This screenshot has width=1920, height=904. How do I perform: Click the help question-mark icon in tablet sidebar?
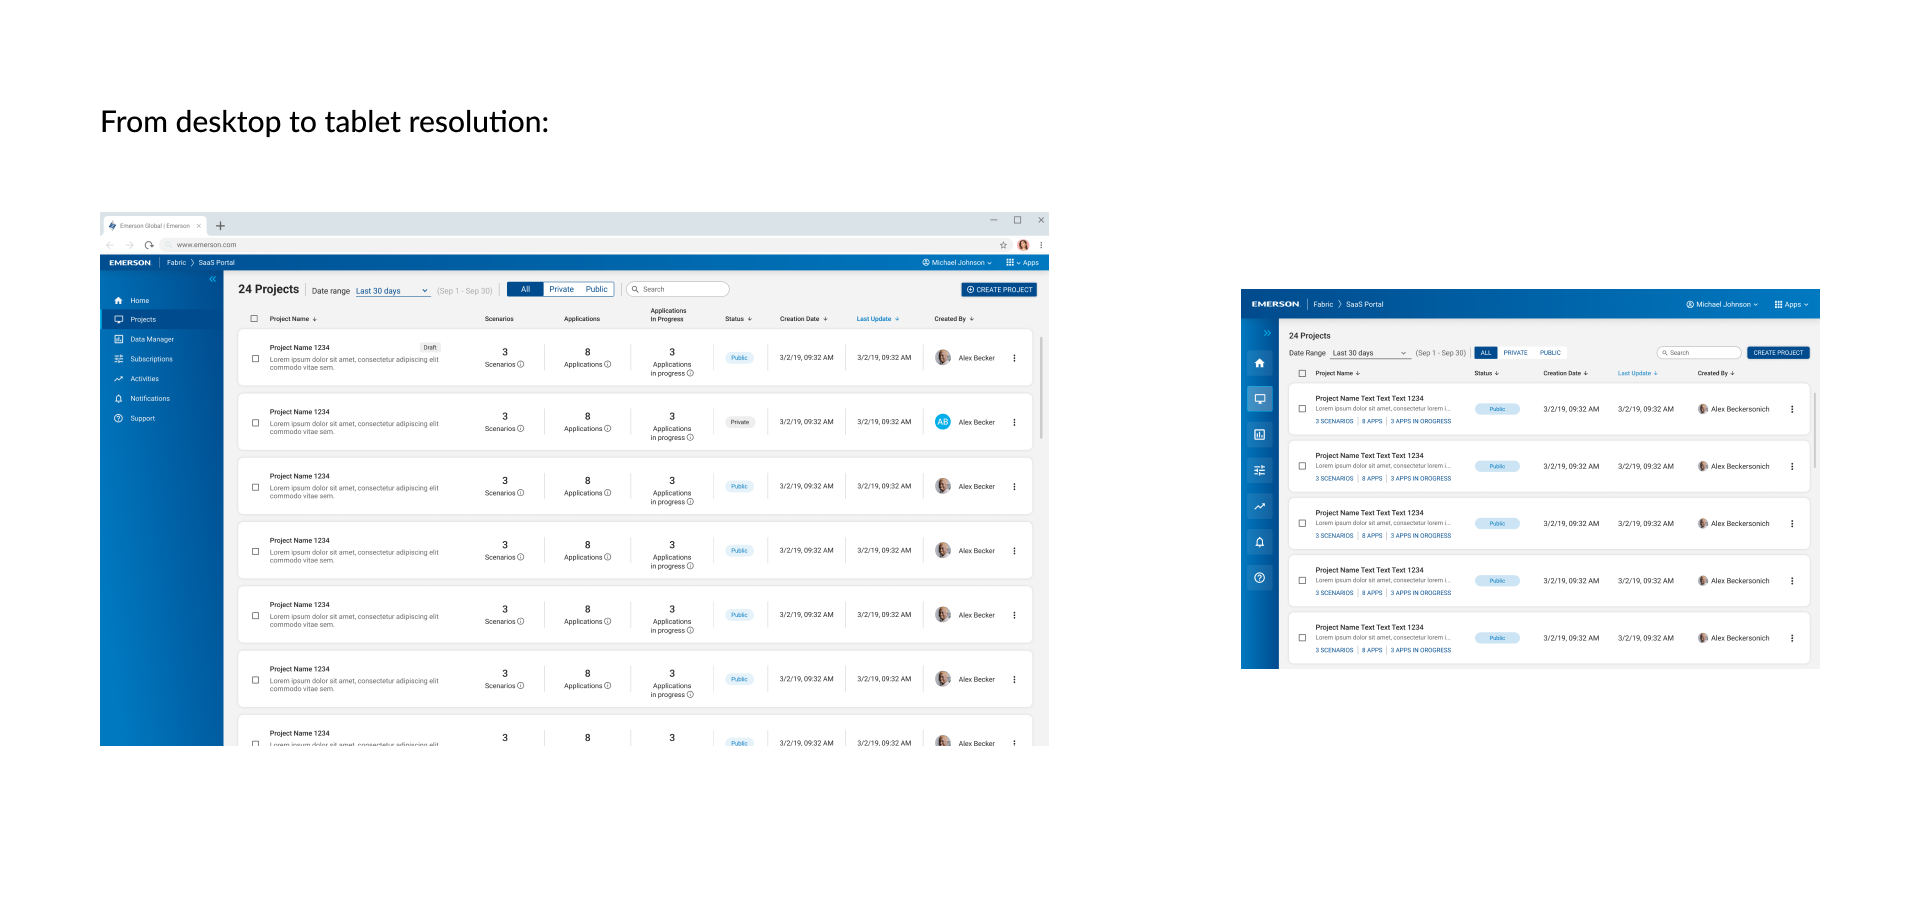pyautogui.click(x=1259, y=578)
